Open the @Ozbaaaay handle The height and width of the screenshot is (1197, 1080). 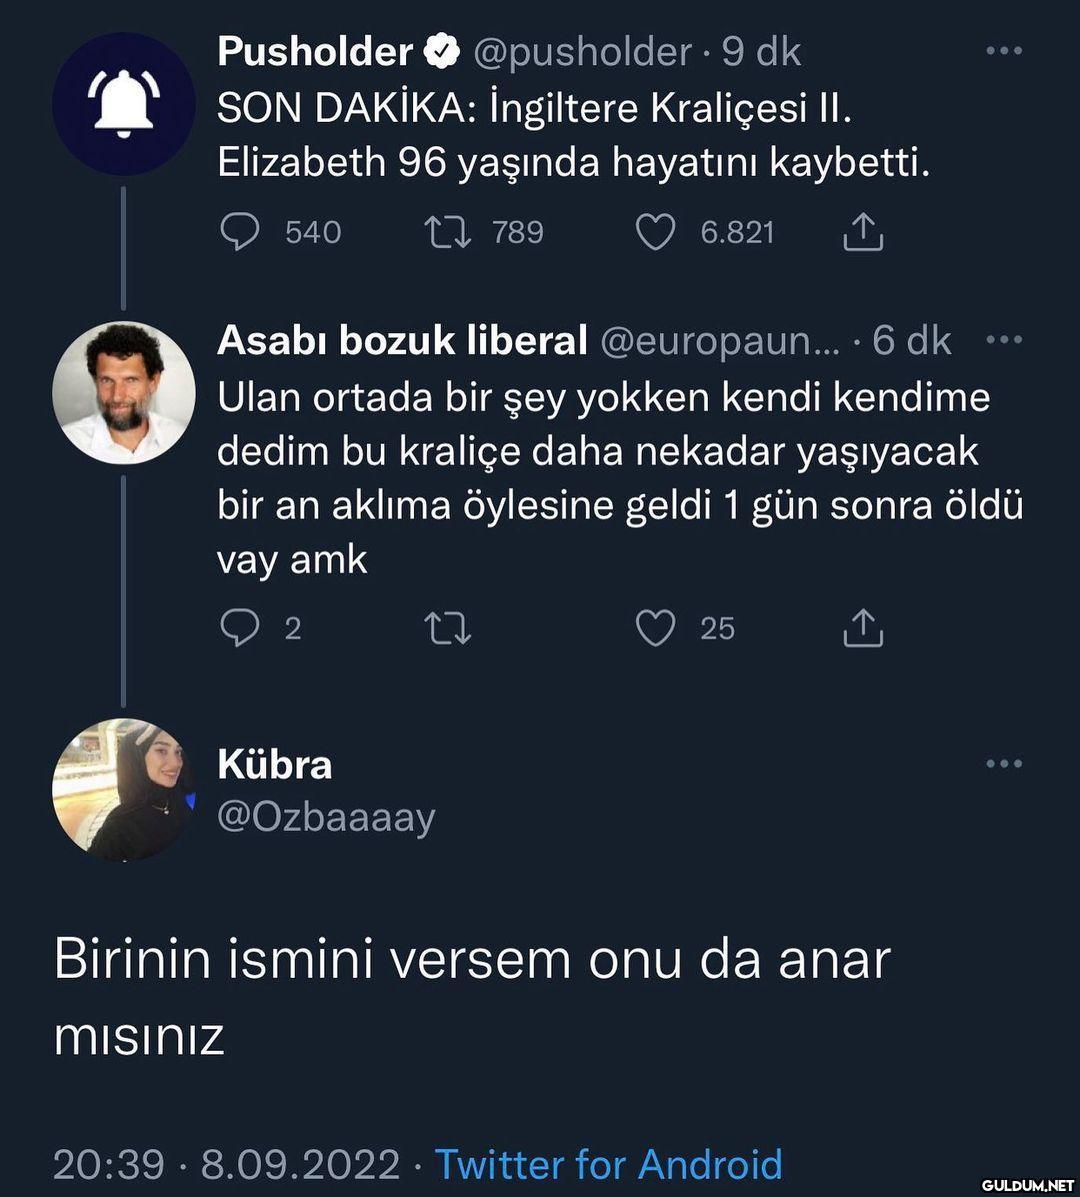[x=326, y=817]
